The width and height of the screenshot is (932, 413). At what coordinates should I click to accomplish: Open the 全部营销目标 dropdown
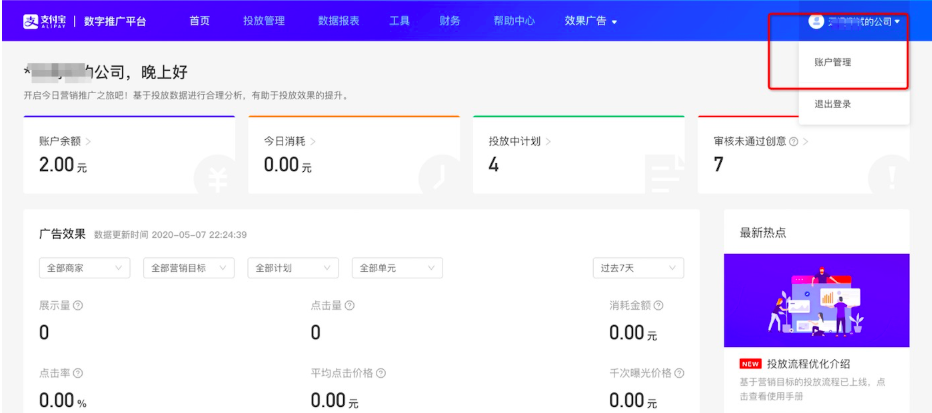point(189,268)
